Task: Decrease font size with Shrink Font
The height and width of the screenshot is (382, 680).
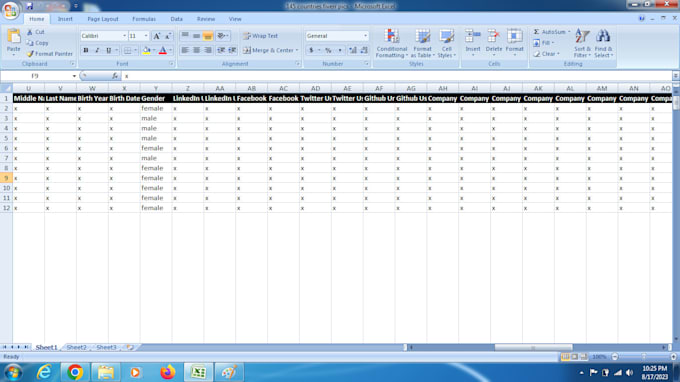Action: click(168, 36)
